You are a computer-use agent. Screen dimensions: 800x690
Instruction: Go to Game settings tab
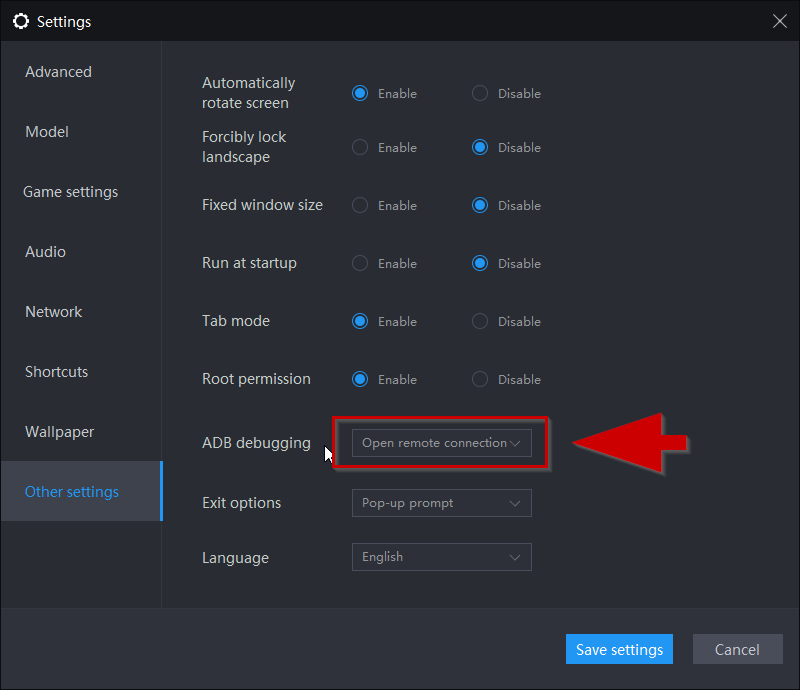click(x=70, y=192)
